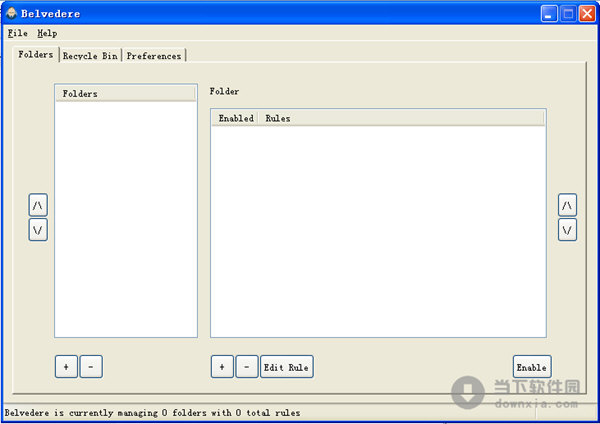Open the Help menu
Screen dimensions: 600x424
(47, 33)
